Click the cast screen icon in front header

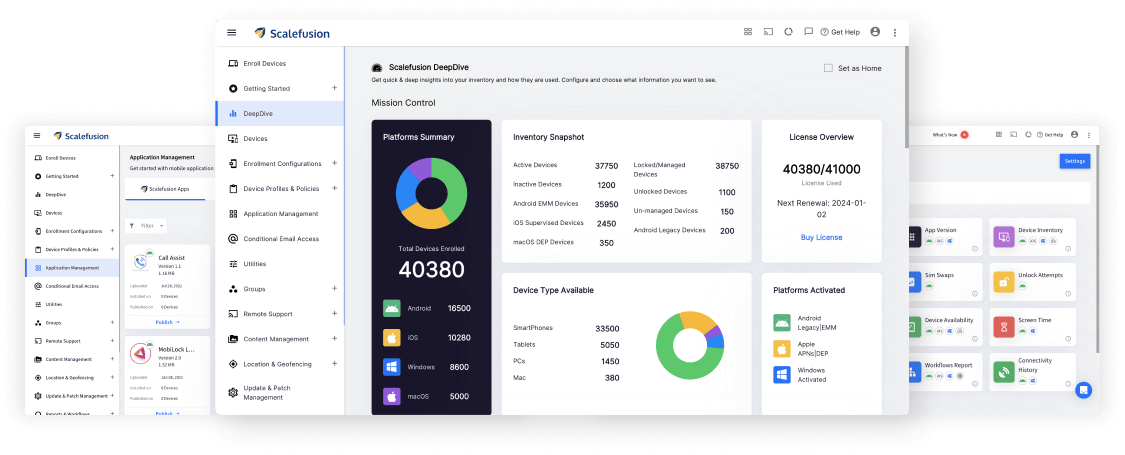click(768, 32)
